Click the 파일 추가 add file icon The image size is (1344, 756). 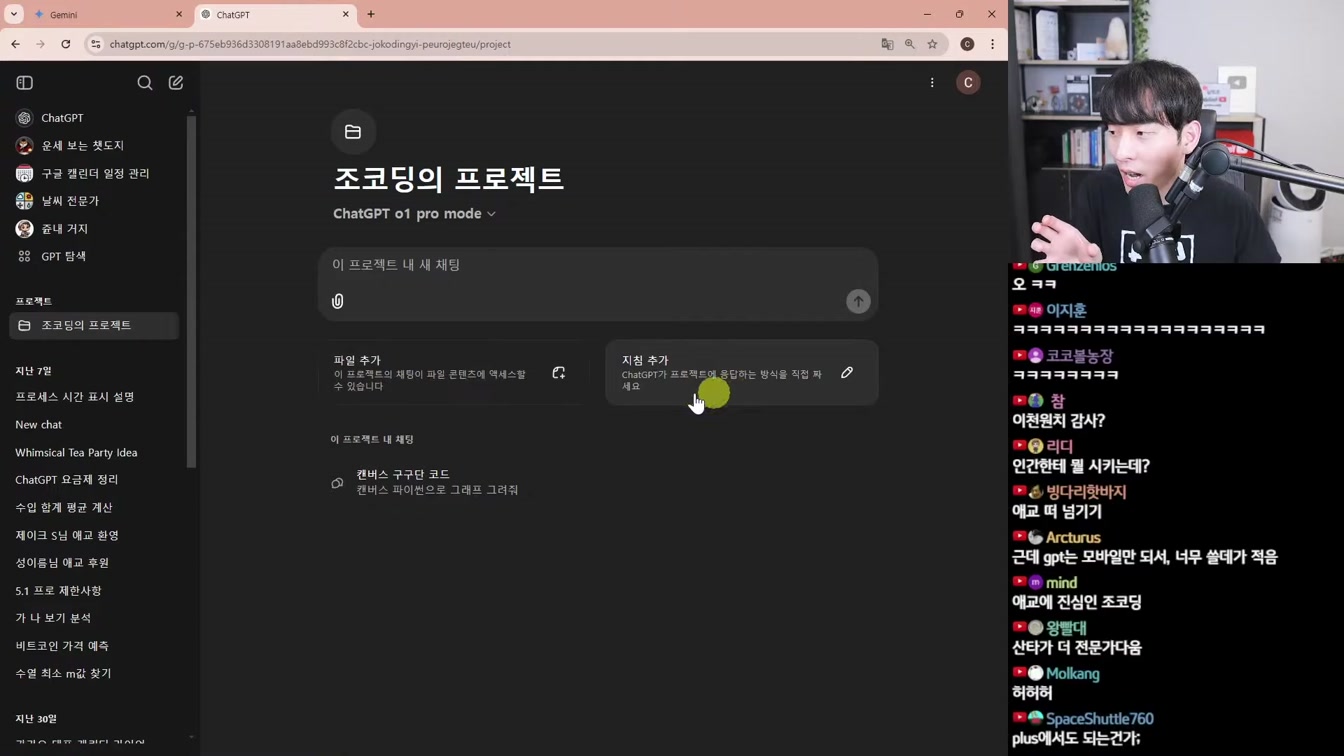[x=559, y=373]
